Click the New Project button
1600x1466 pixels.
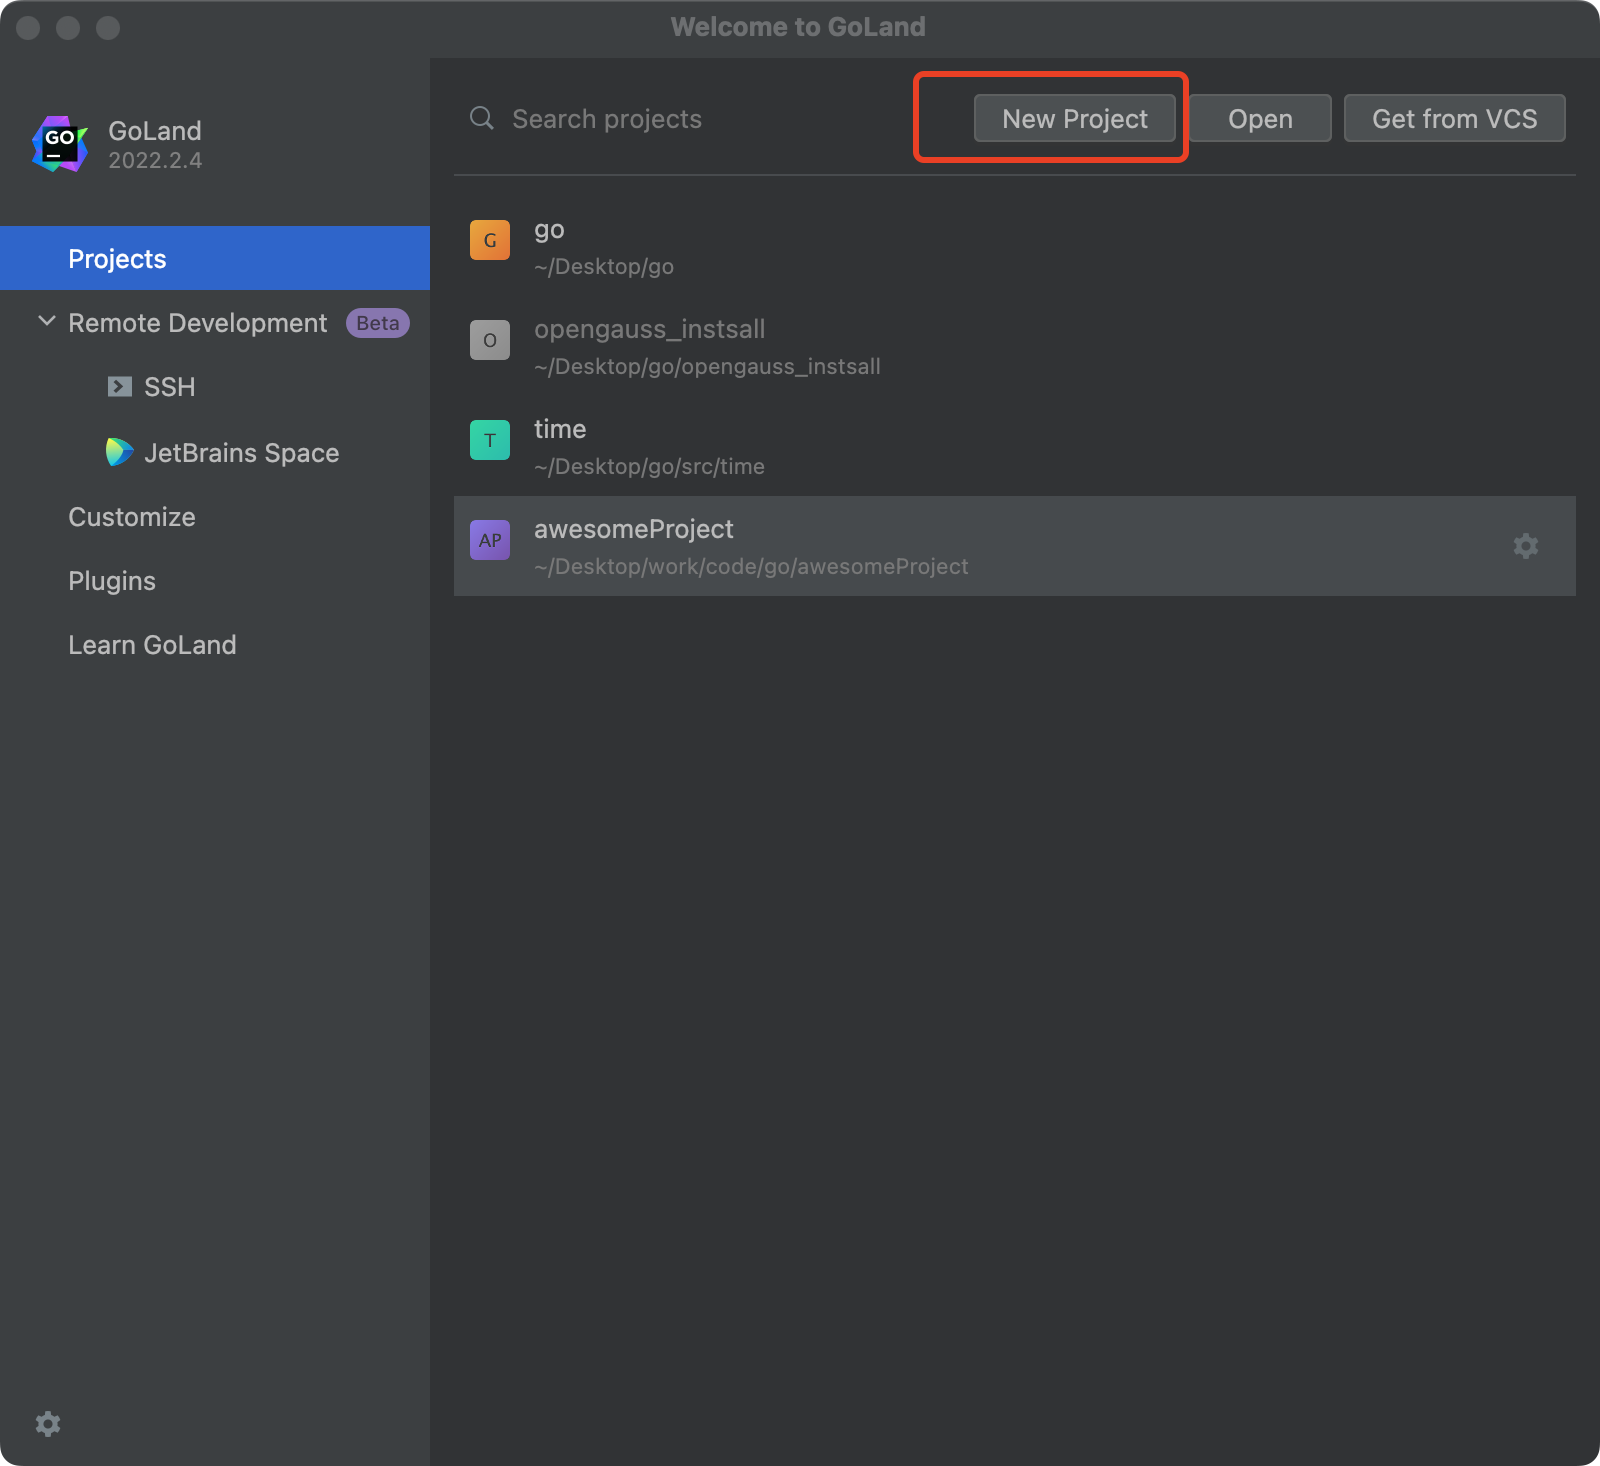pos(1075,119)
